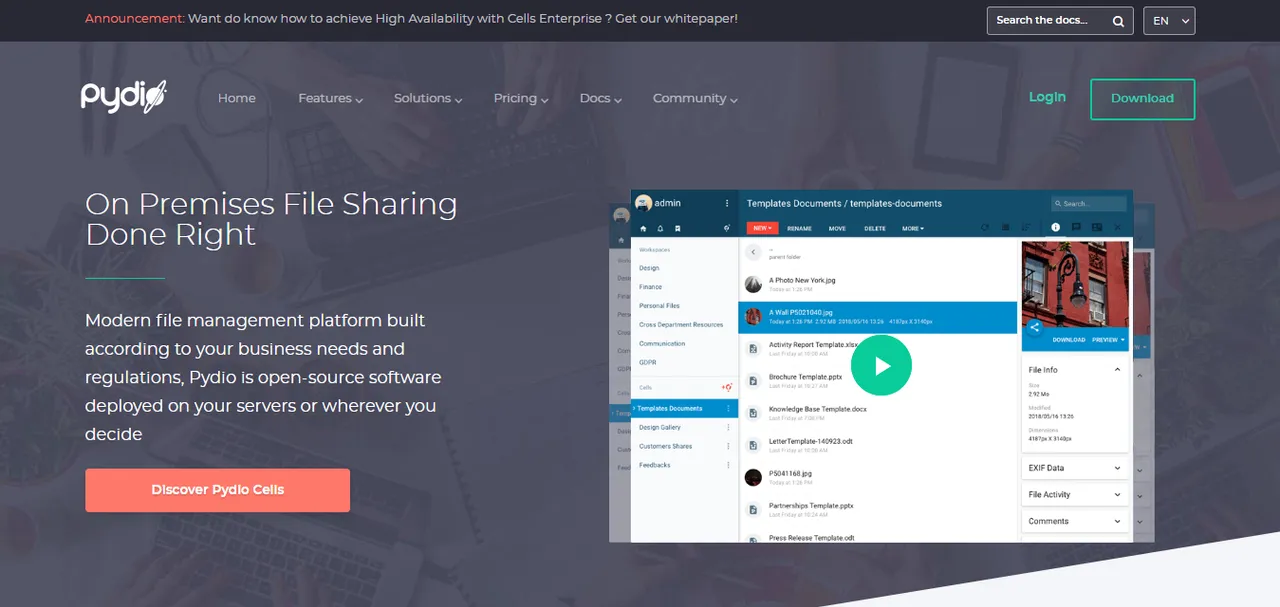This screenshot has height=607, width=1280.
Task: Click the search magnifier icon in docs search
Action: coord(1118,20)
